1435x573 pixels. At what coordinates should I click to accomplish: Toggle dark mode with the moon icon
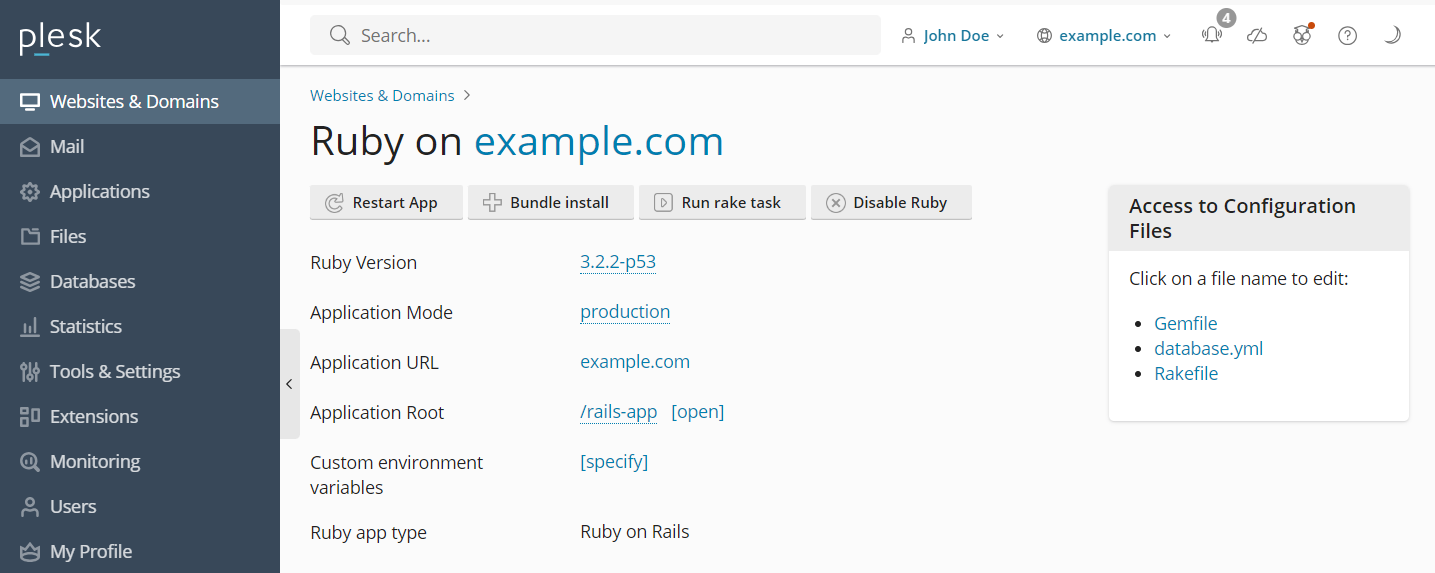point(1392,36)
